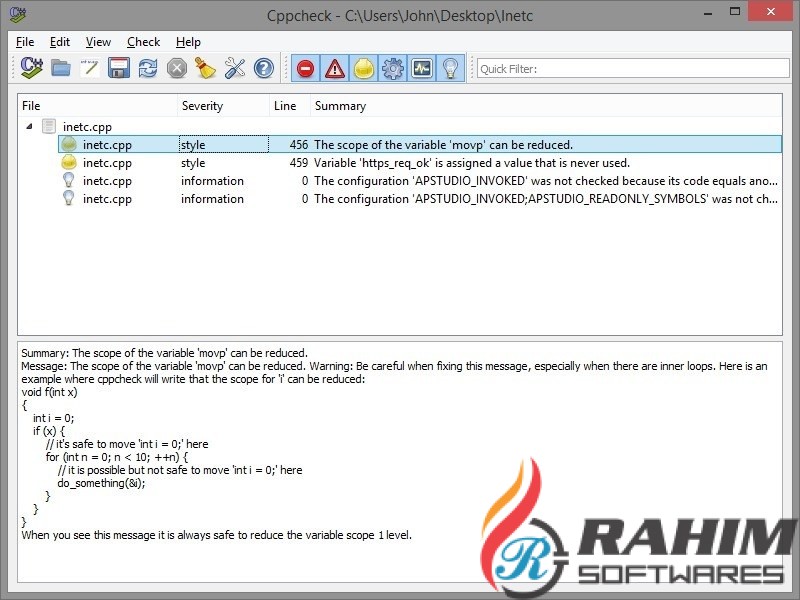Click the style helmet icon on line 459 row
Screen dimensions: 800x600
point(69,163)
